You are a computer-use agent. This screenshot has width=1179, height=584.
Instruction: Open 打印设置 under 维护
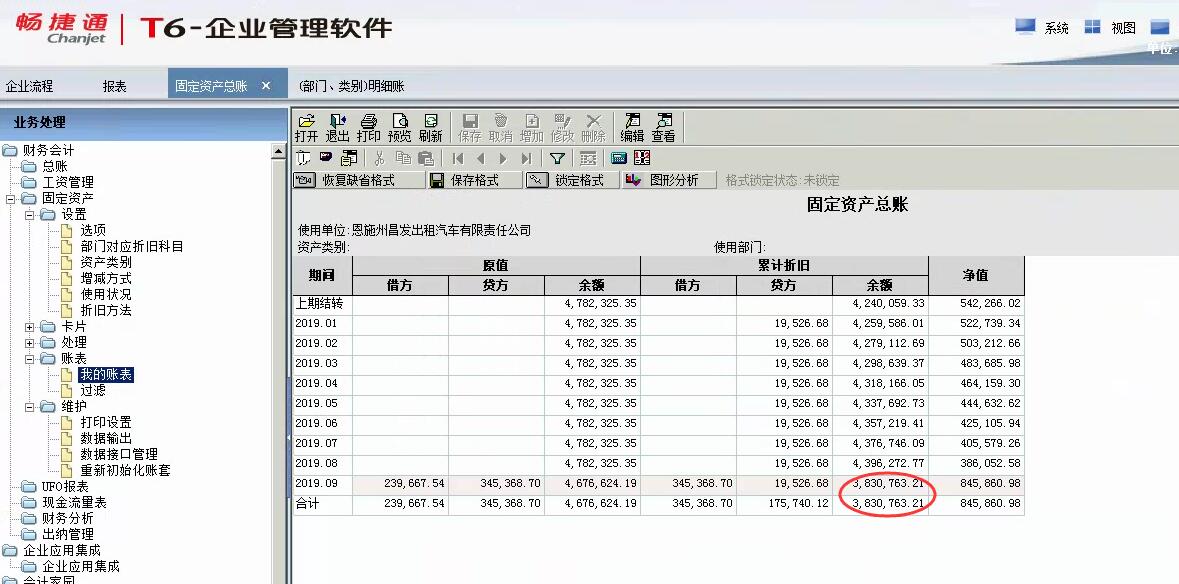106,422
